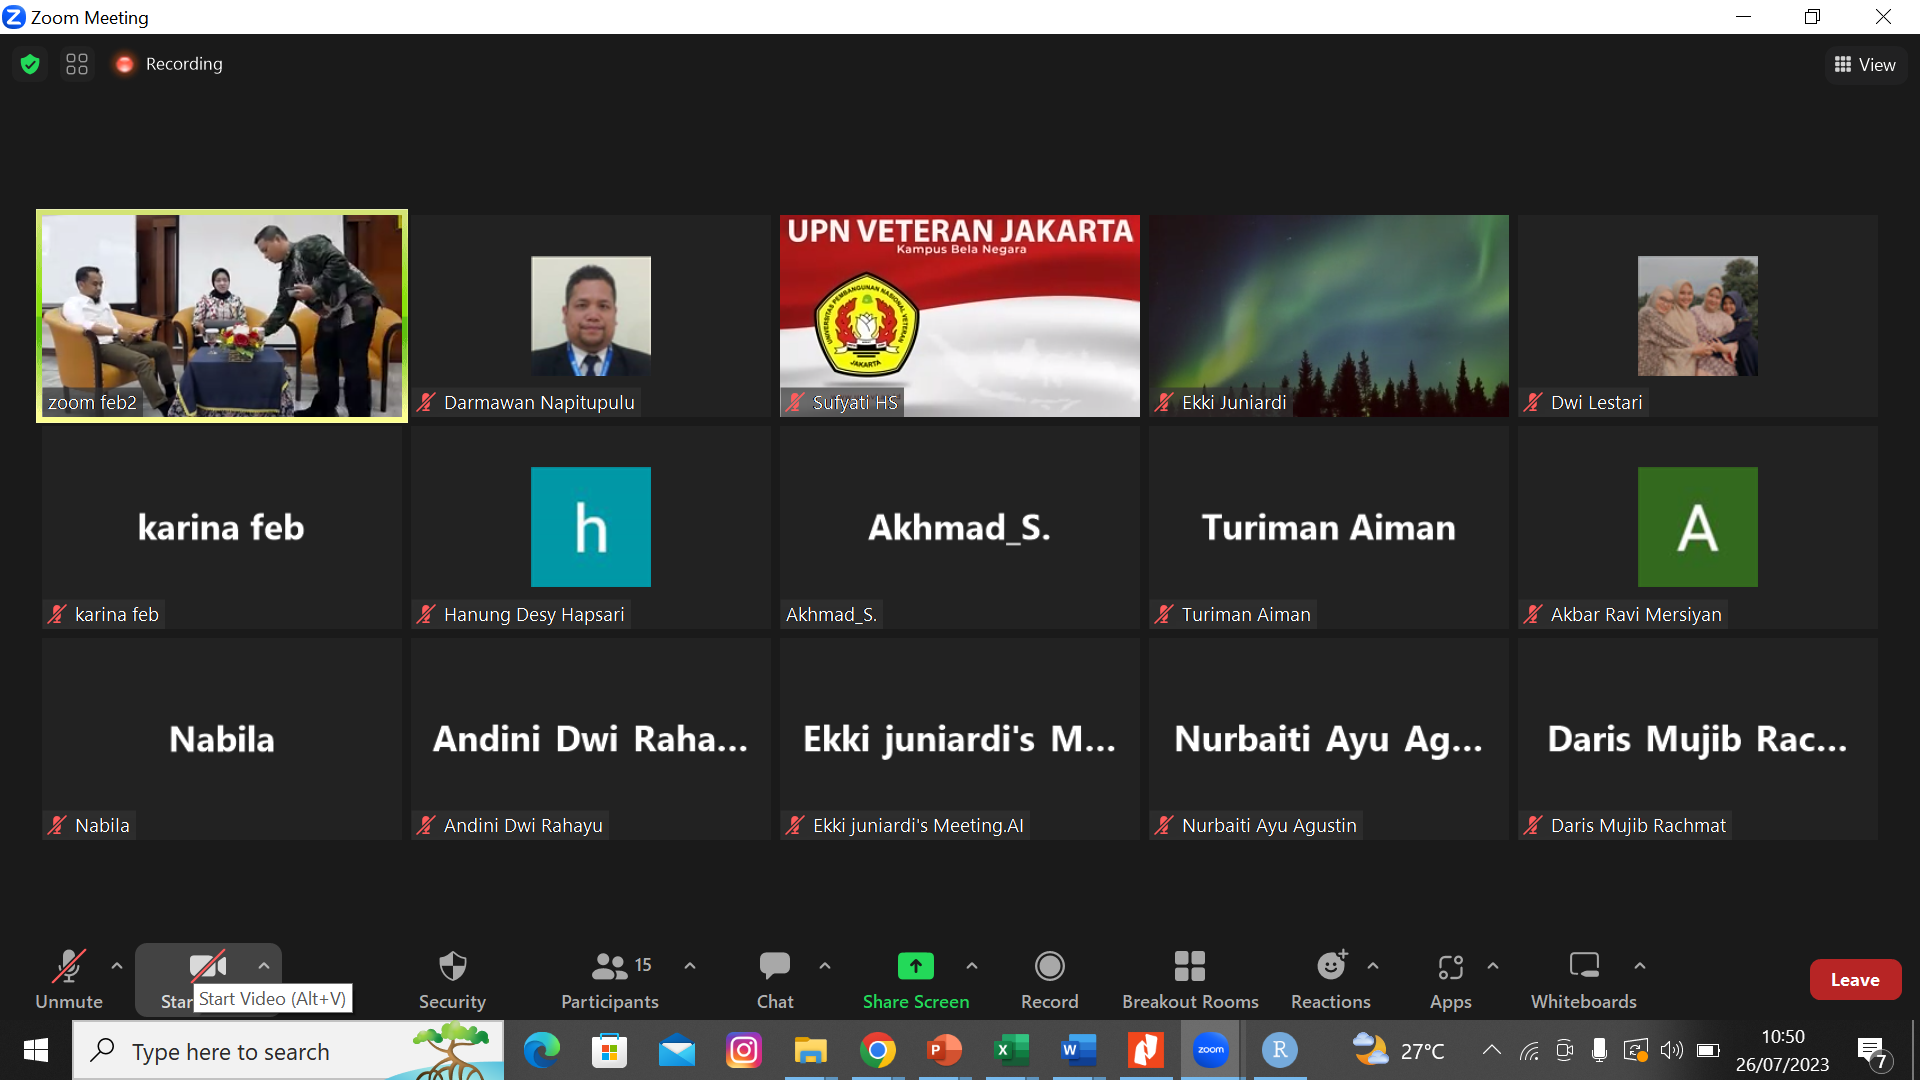Select the Ekki Juniardi aurora tile
The image size is (1920, 1080).
coord(1329,316)
